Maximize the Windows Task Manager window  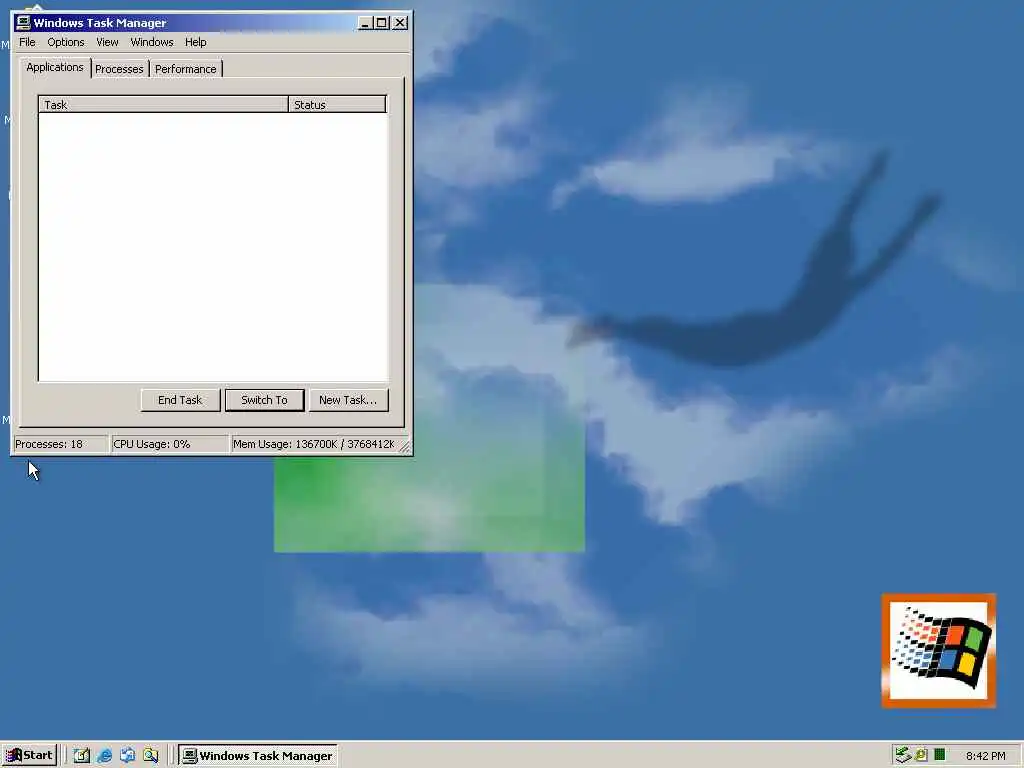(381, 23)
